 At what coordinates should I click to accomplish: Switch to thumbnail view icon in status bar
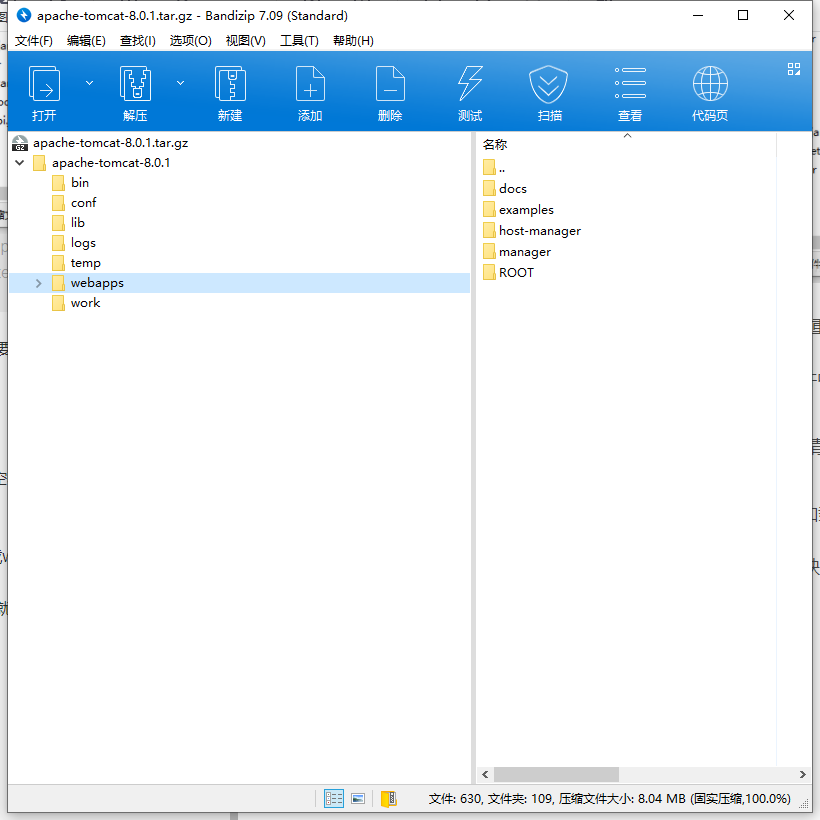(x=358, y=799)
